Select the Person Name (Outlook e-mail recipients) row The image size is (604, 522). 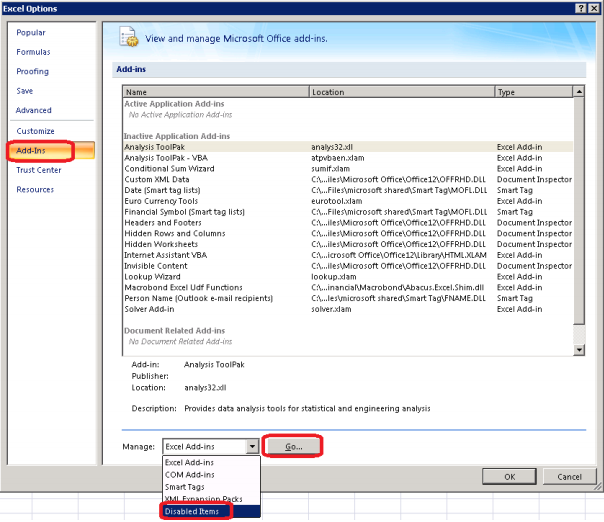click(348, 298)
